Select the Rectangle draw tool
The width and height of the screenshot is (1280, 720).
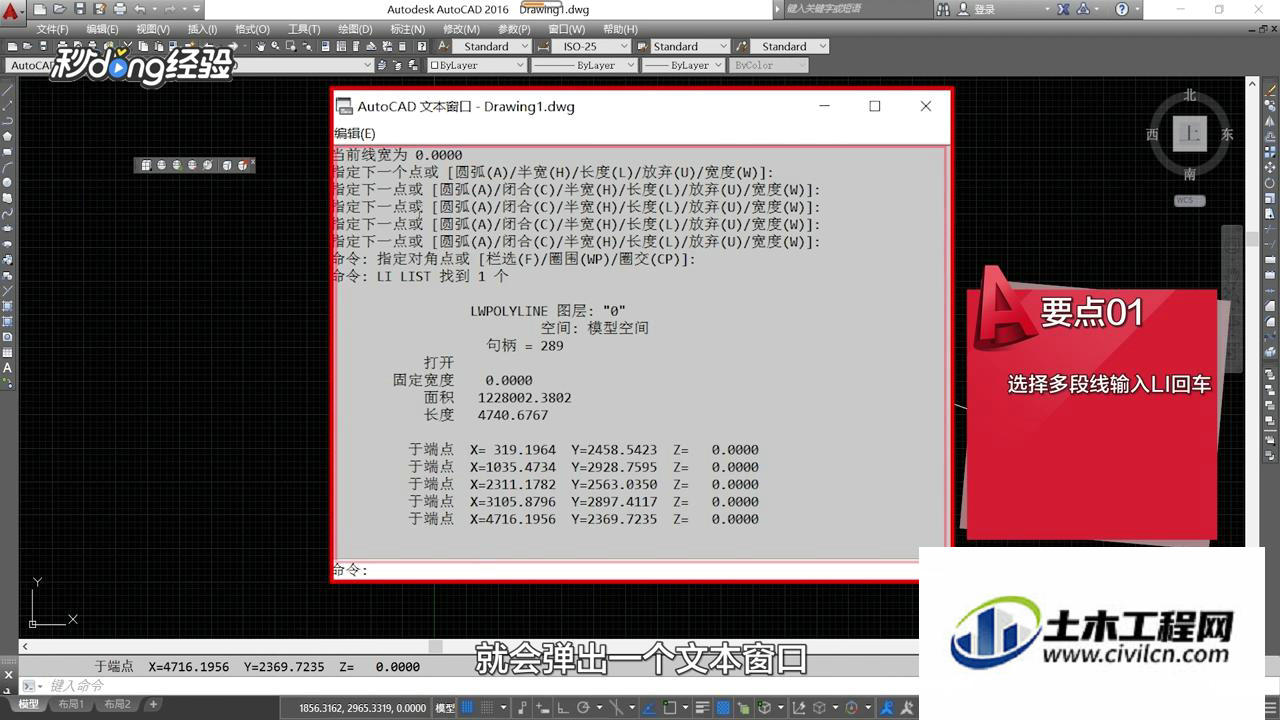(x=7, y=151)
